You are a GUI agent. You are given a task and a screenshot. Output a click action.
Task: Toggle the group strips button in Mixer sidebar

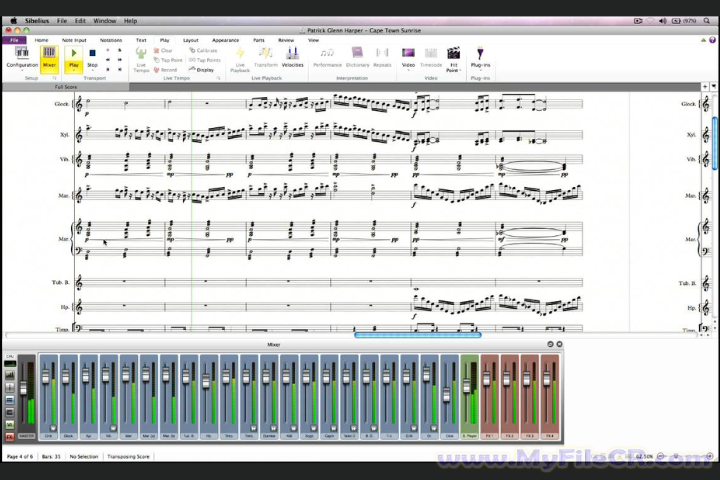click(x=10, y=412)
